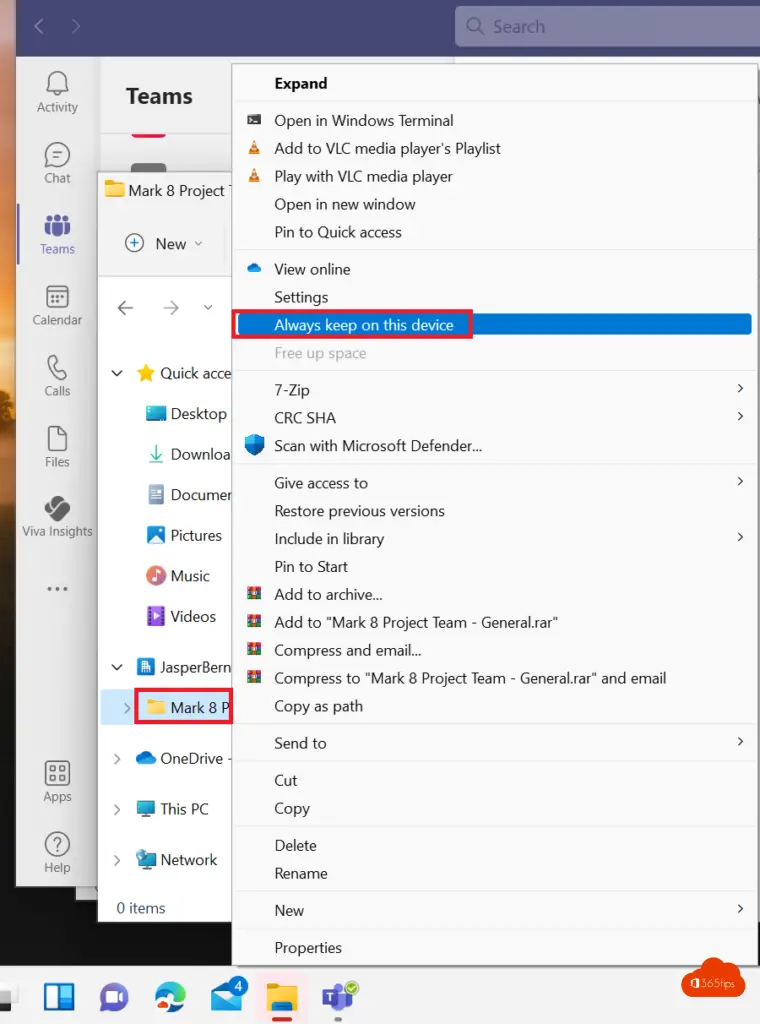Choose Properties from the context menu
The width and height of the screenshot is (760, 1024).
pos(308,948)
